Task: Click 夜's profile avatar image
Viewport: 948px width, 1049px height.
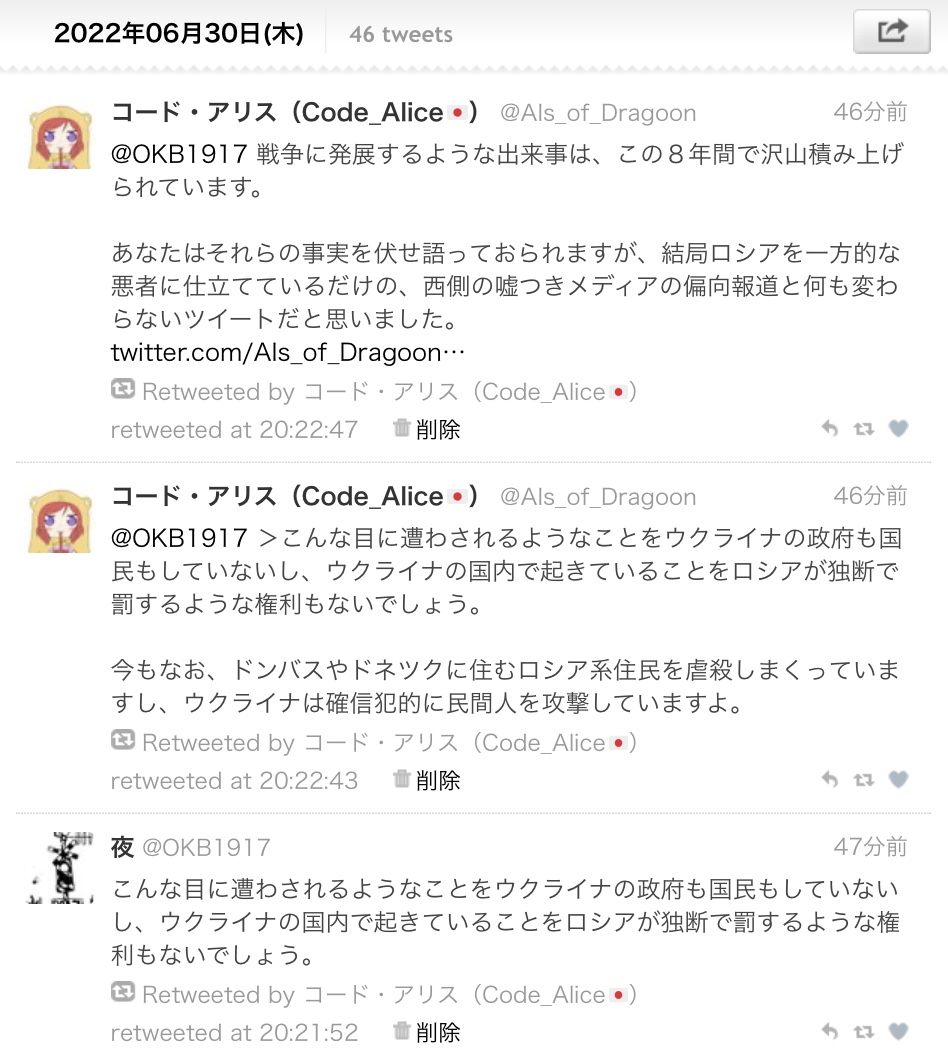Action: [x=60, y=868]
